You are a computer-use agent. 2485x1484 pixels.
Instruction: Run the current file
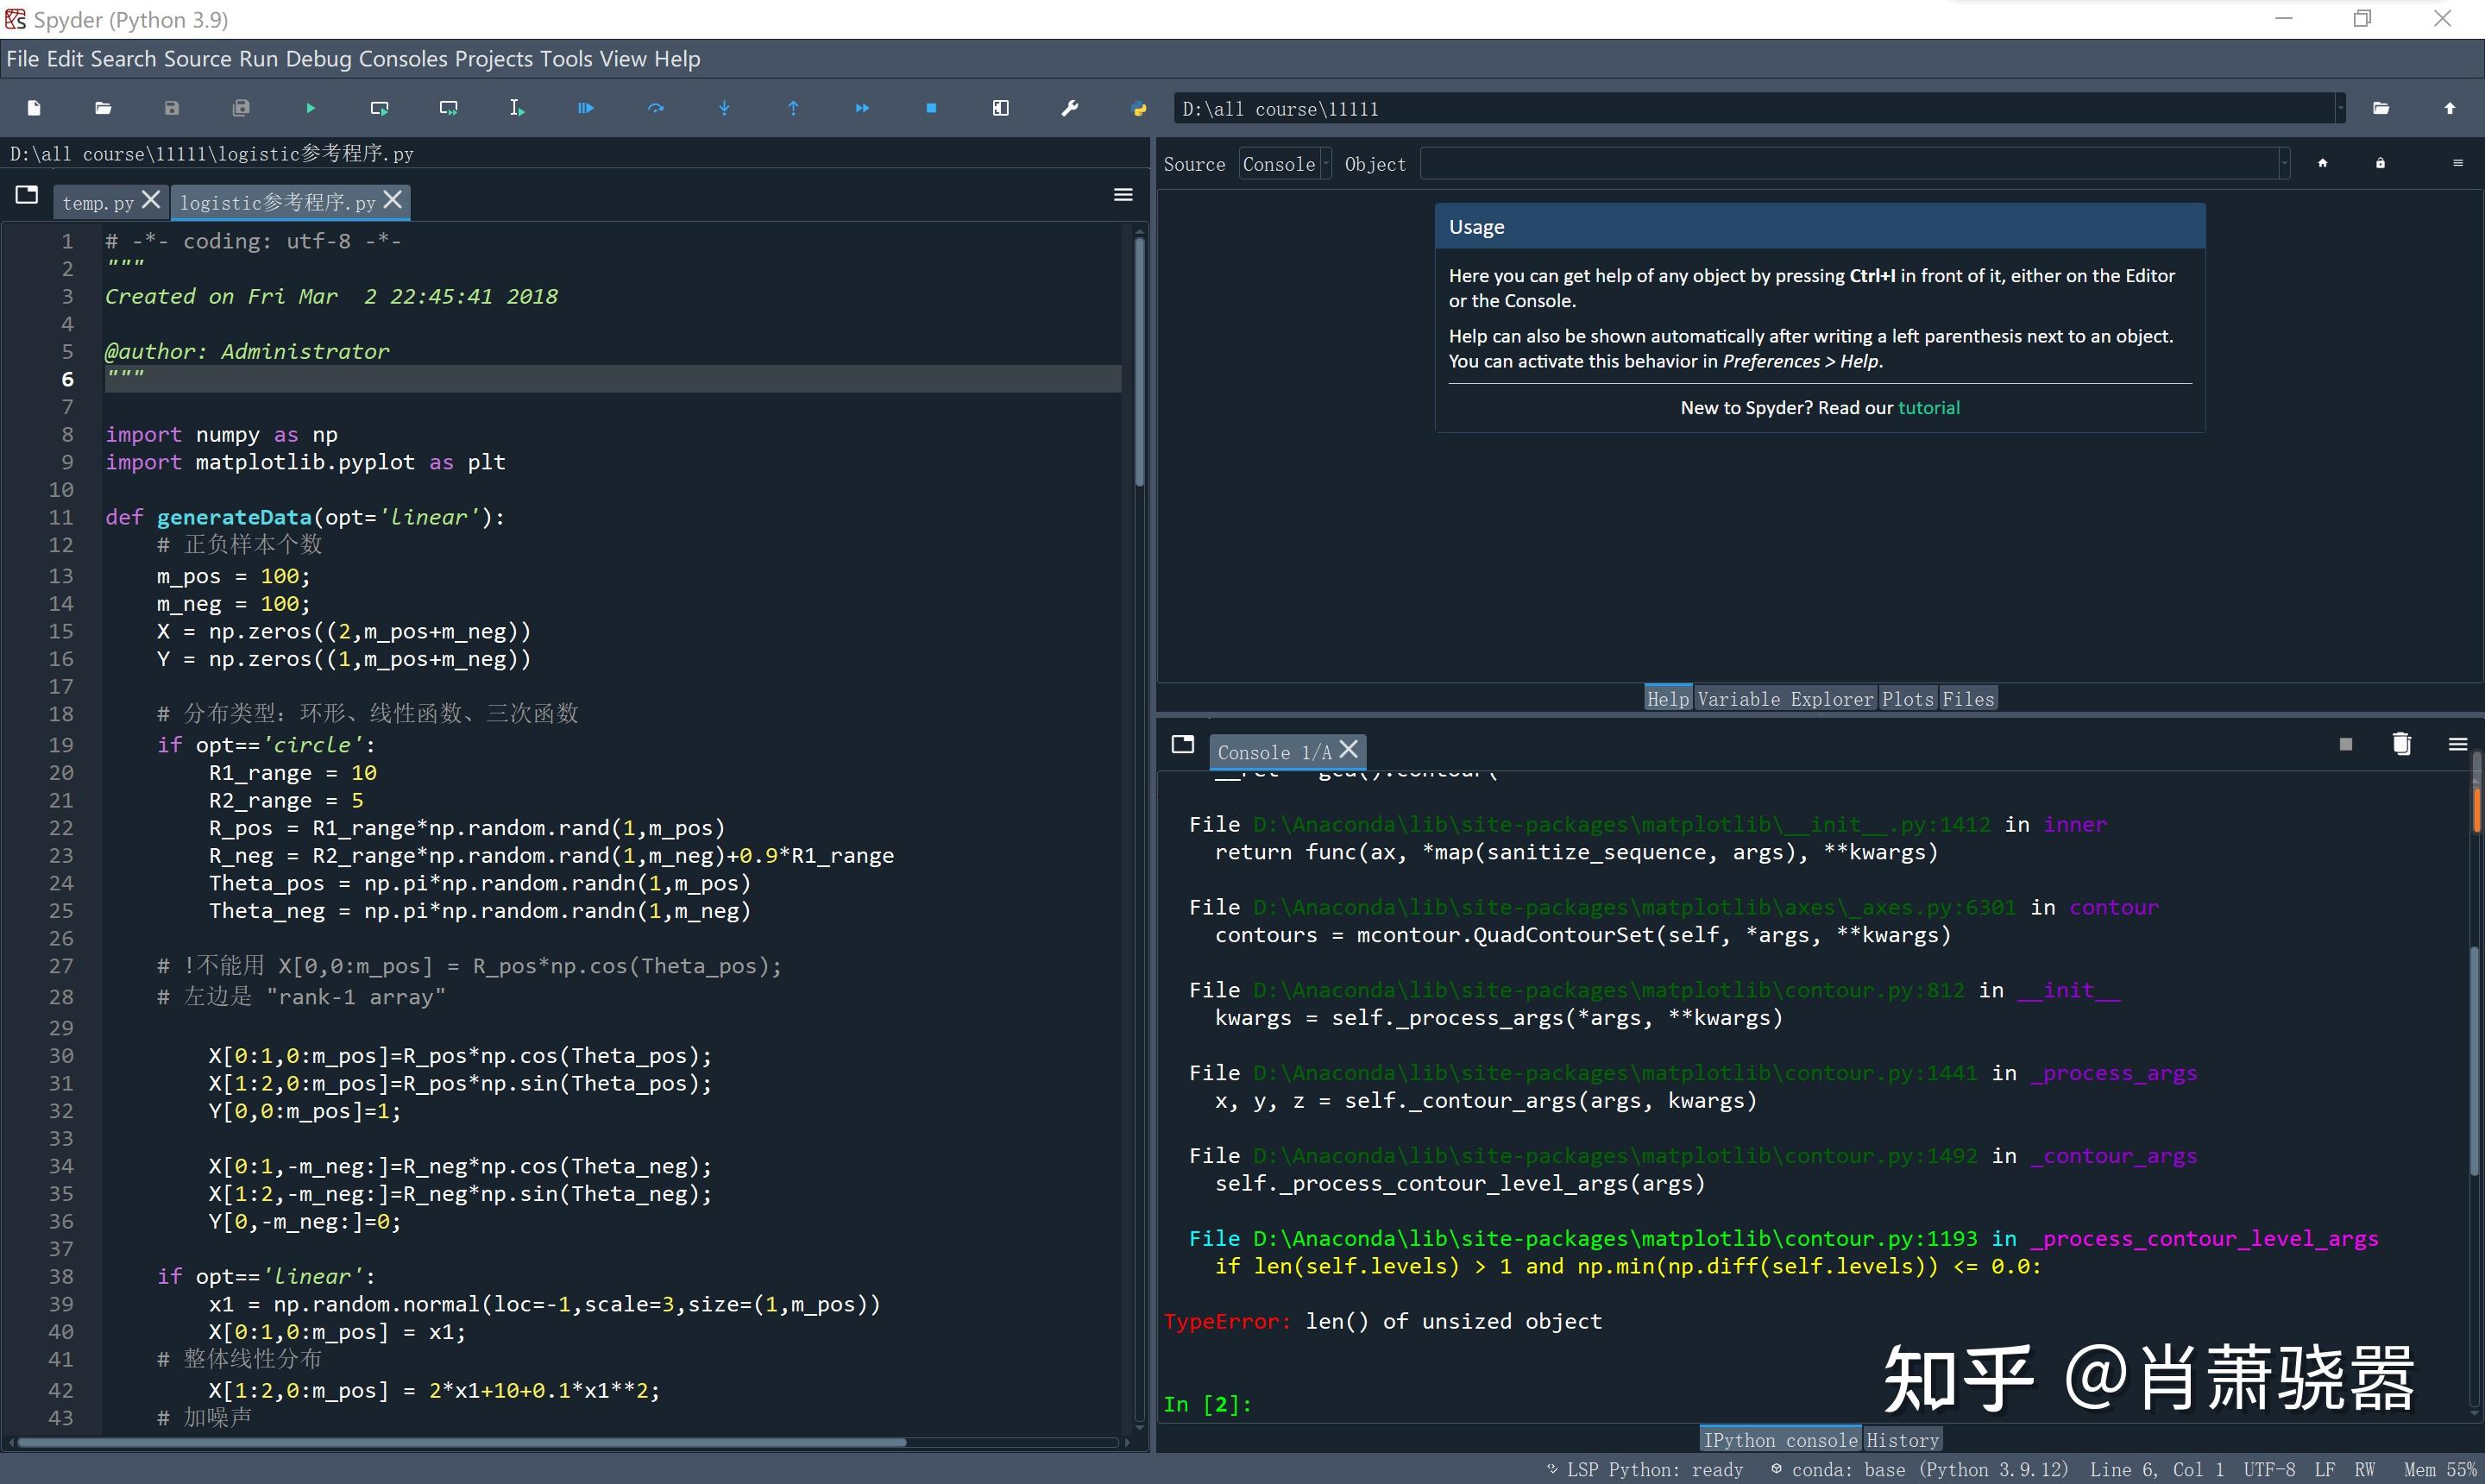(x=310, y=108)
